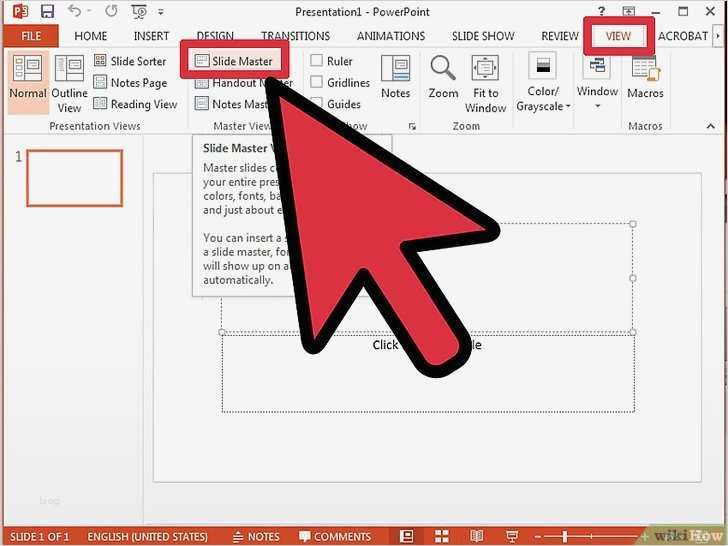Viewport: 728px width, 546px height.
Task: Collapse the ribbon chevron
Action: tap(710, 126)
